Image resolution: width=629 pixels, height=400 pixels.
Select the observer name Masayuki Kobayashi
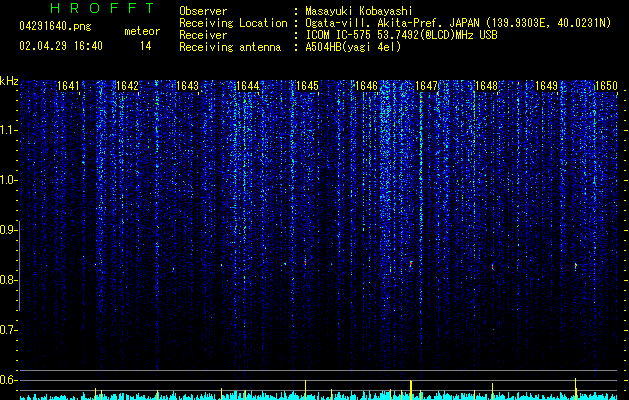tap(359, 11)
